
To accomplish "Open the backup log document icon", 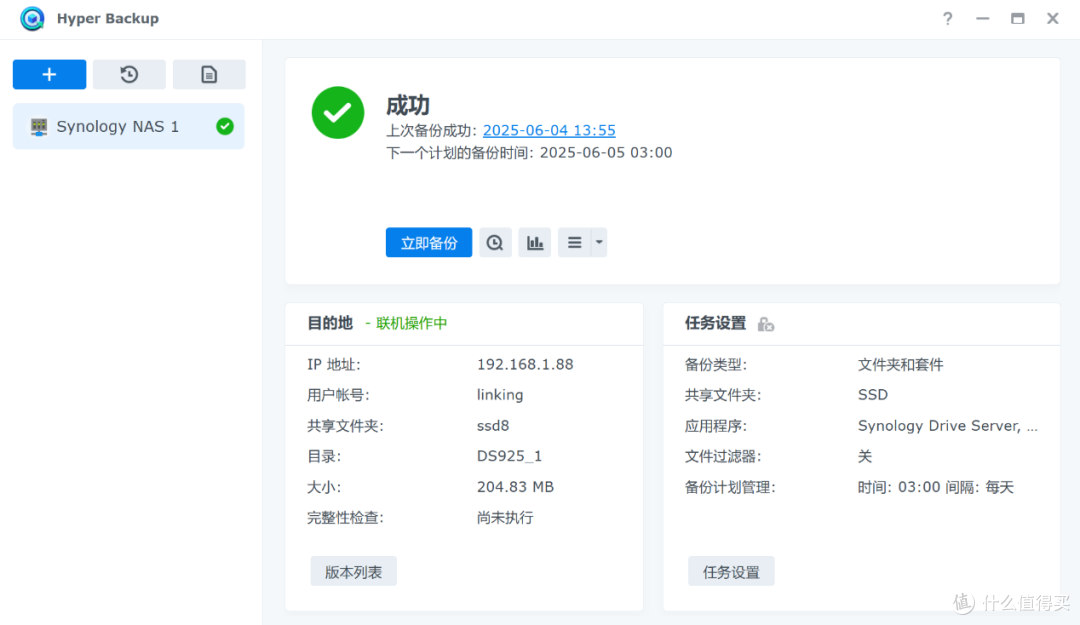I will coord(209,74).
